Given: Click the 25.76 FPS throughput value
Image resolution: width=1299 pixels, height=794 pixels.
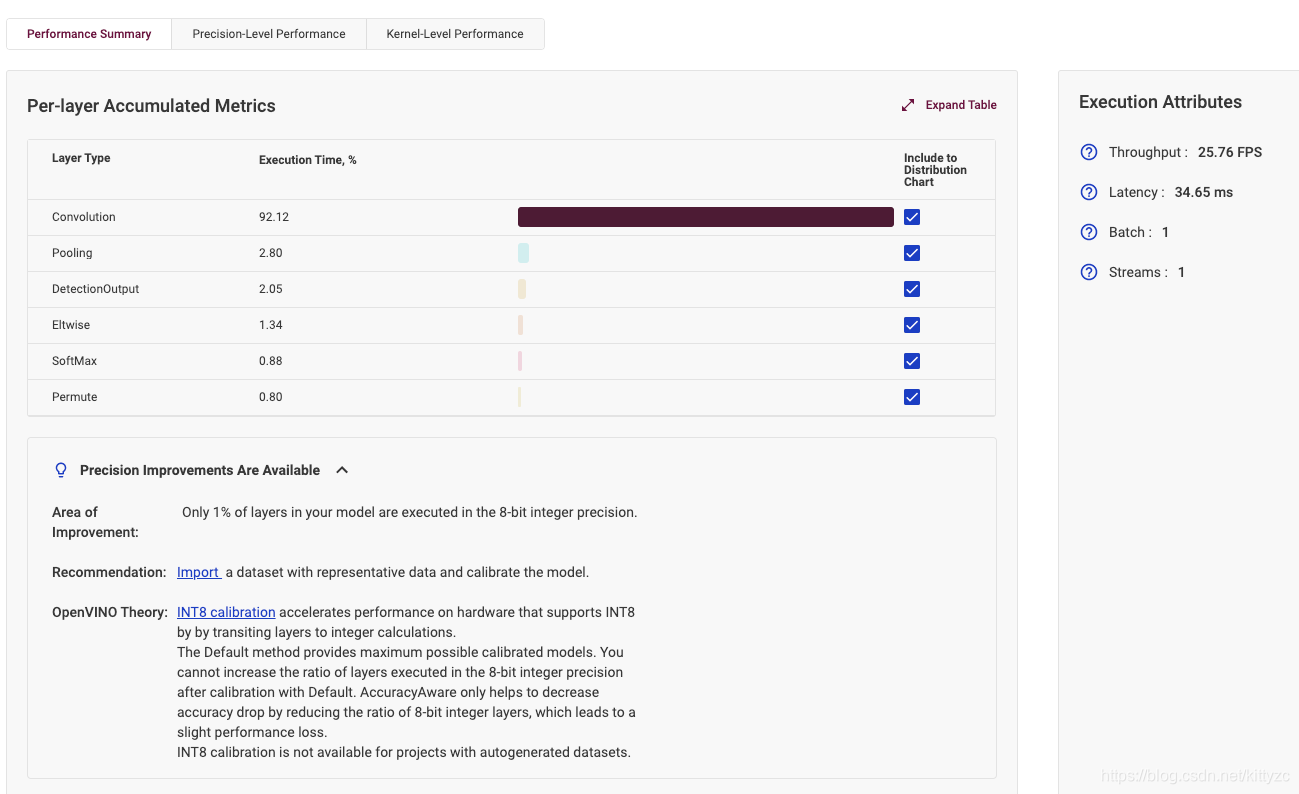Looking at the screenshot, I should 1230,152.
